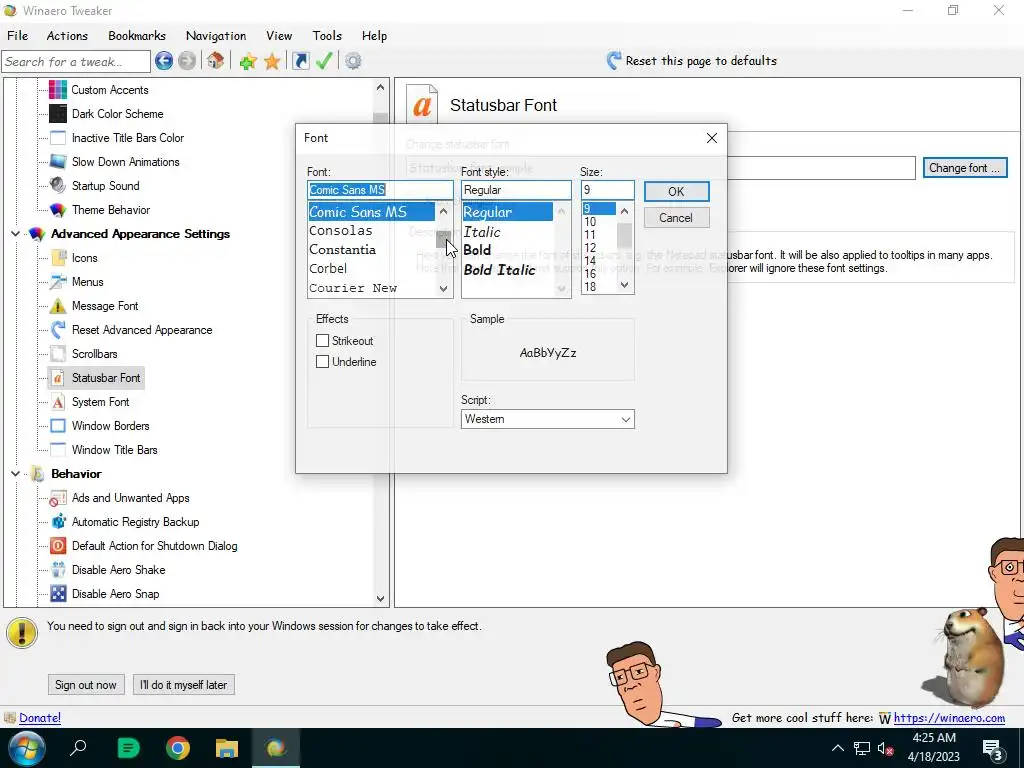Click the Startup Sound speaker icon

point(58,185)
